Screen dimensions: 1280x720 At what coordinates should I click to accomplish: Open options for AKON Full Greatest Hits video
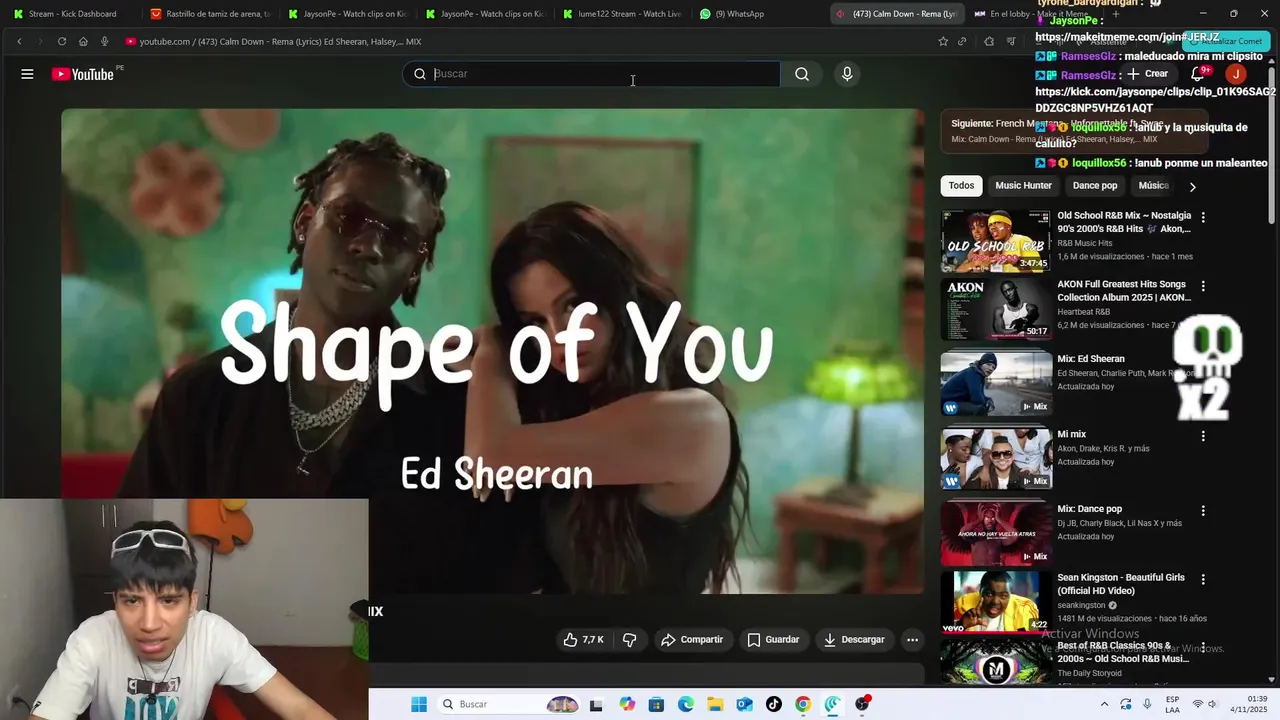[x=1203, y=286]
